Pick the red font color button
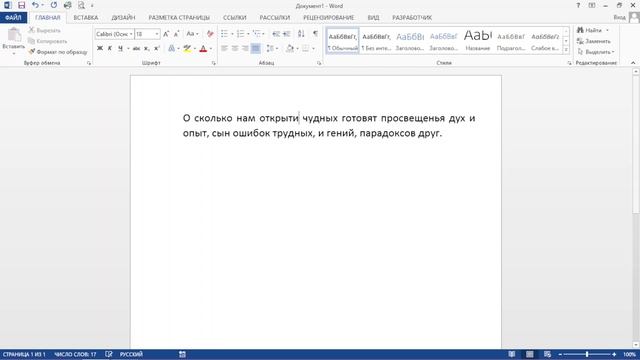The height and width of the screenshot is (360, 640). click(203, 48)
